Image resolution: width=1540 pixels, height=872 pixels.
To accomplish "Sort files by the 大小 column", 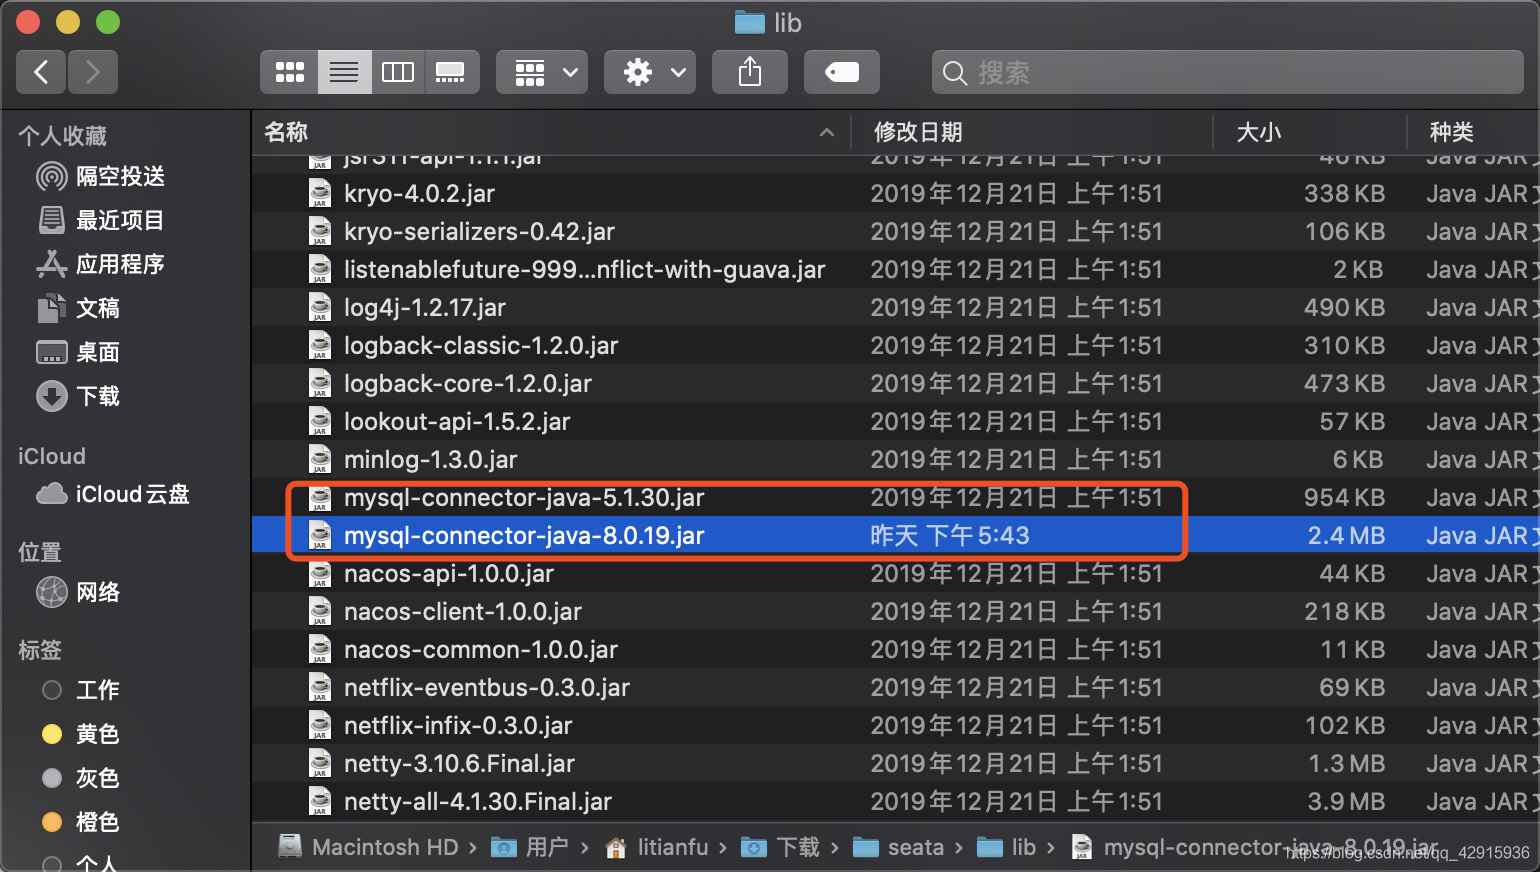I will [x=1258, y=132].
